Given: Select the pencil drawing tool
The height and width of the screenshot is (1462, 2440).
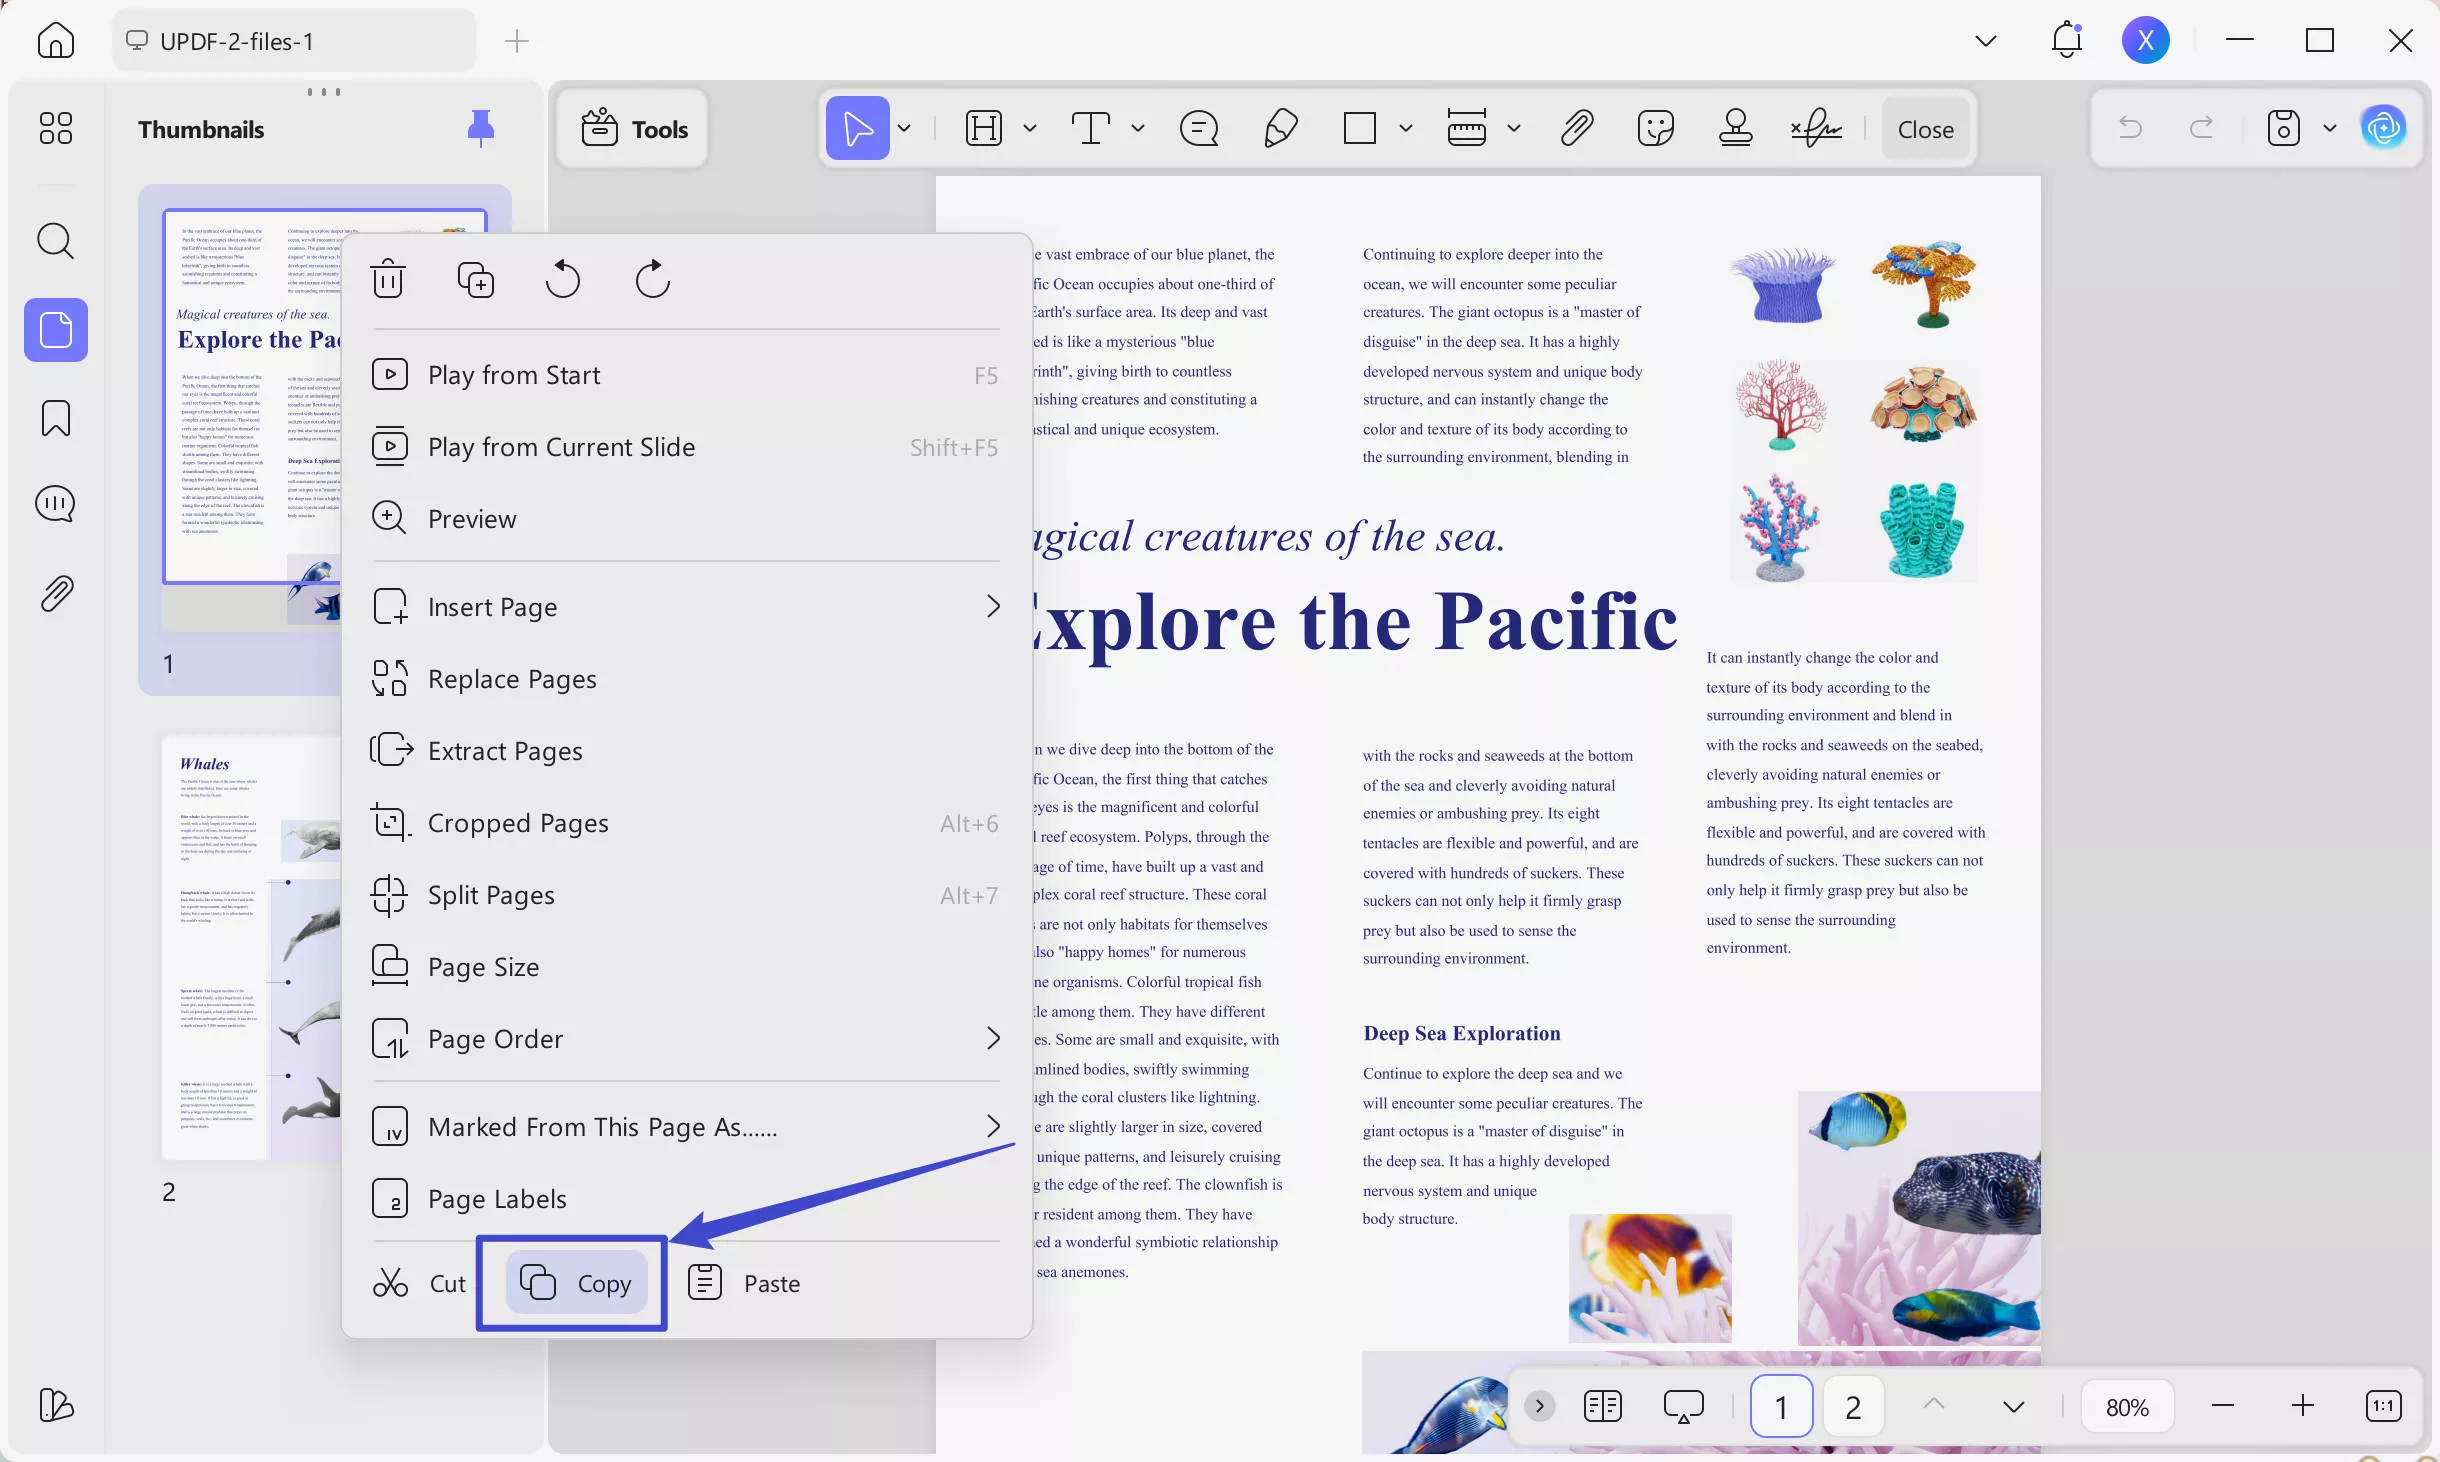Looking at the screenshot, I should pyautogui.click(x=1281, y=128).
